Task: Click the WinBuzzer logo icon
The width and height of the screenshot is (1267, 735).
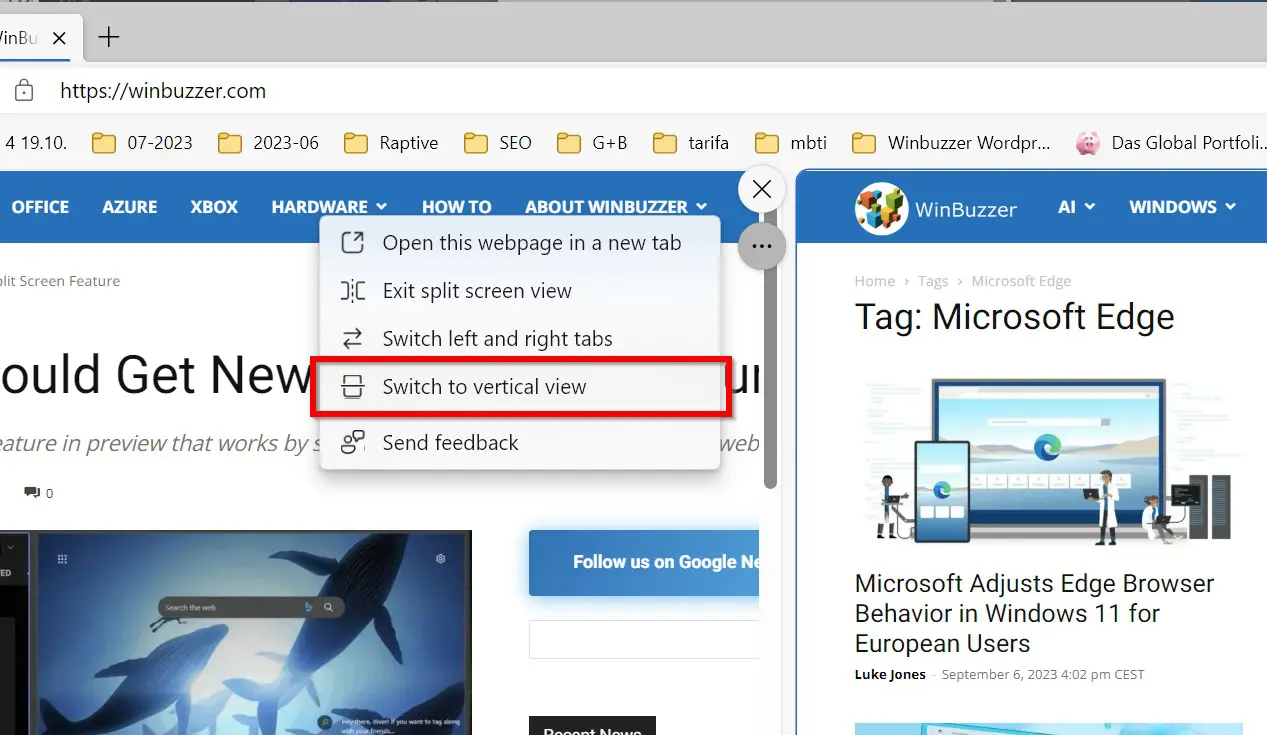Action: coord(881,207)
